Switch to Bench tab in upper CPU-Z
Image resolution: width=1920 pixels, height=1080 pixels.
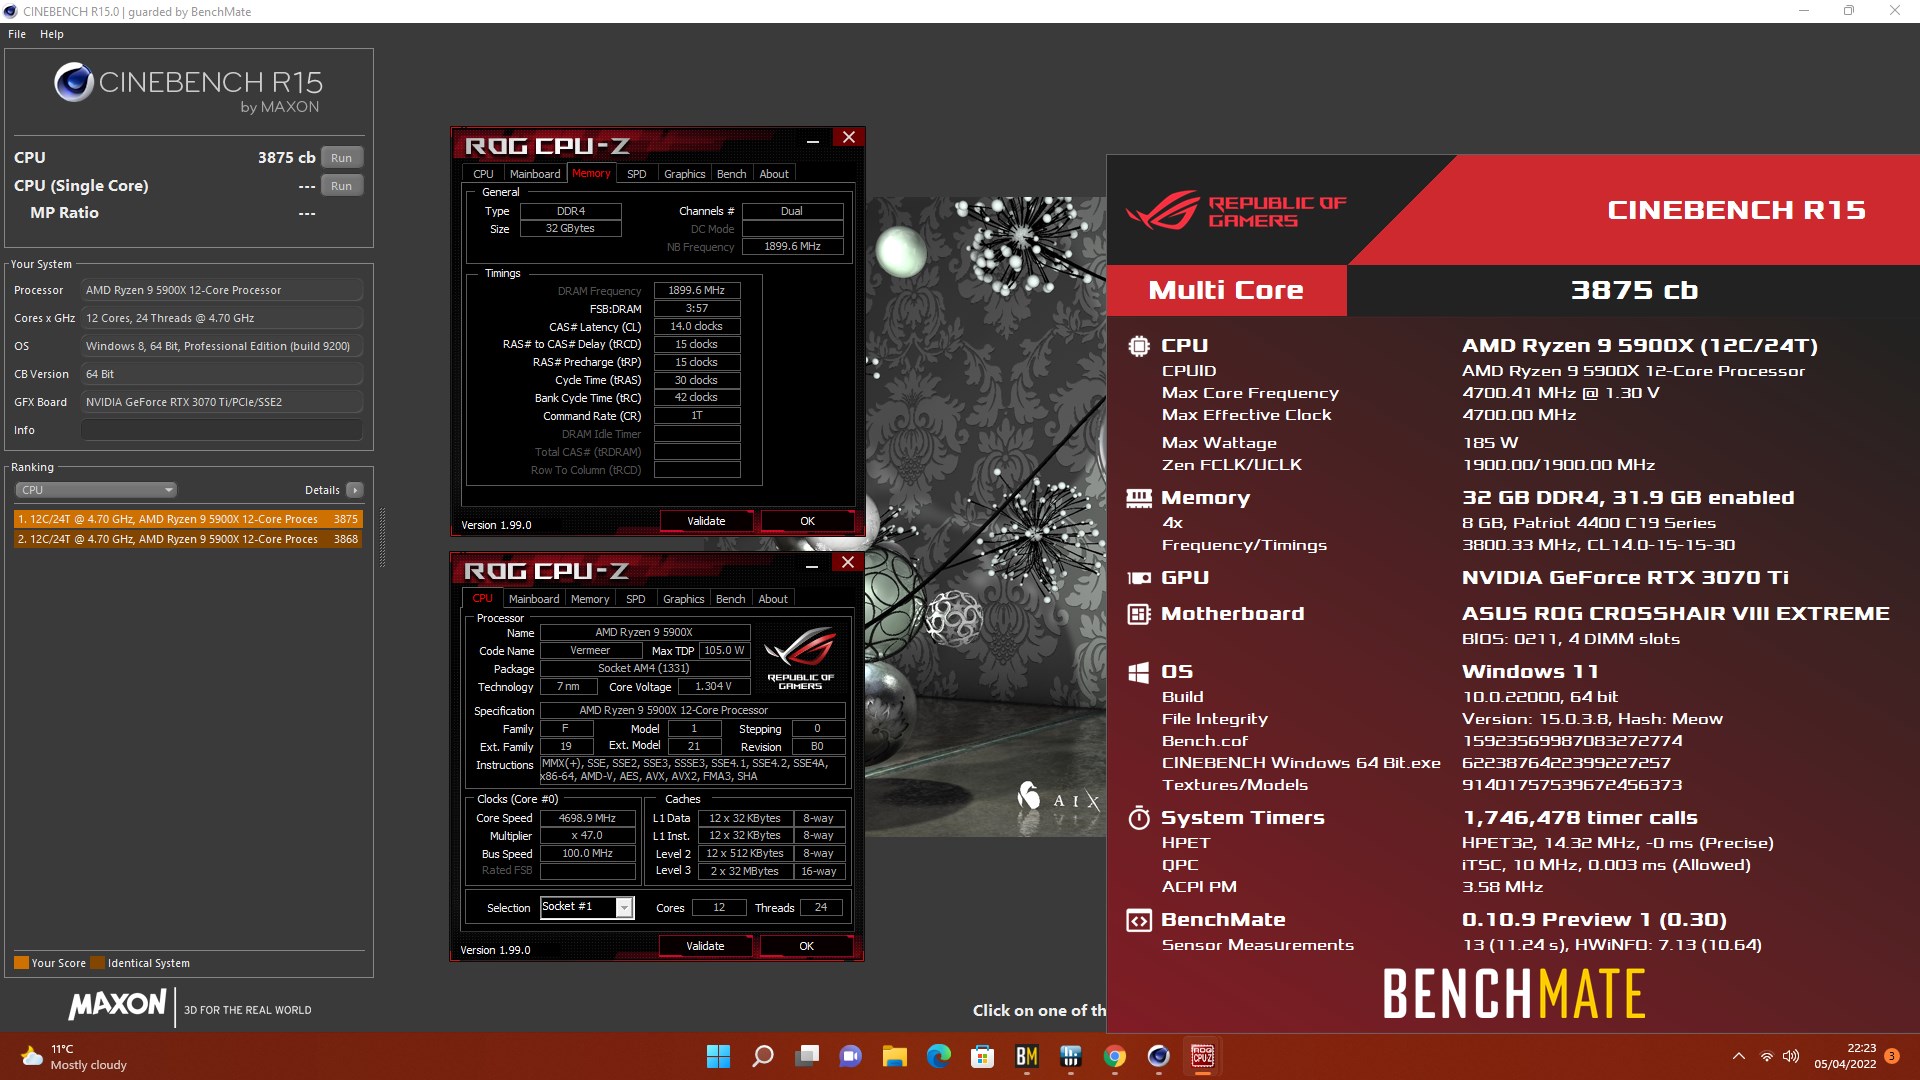coord(731,174)
